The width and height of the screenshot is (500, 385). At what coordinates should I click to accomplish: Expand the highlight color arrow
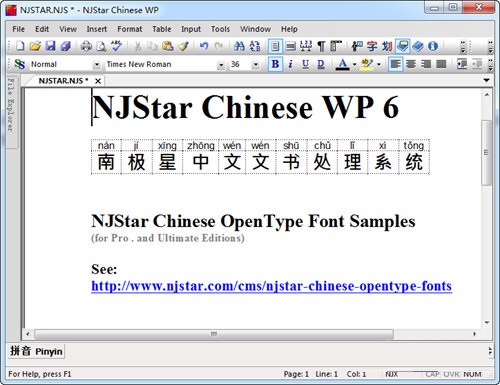pyautogui.click(x=379, y=64)
